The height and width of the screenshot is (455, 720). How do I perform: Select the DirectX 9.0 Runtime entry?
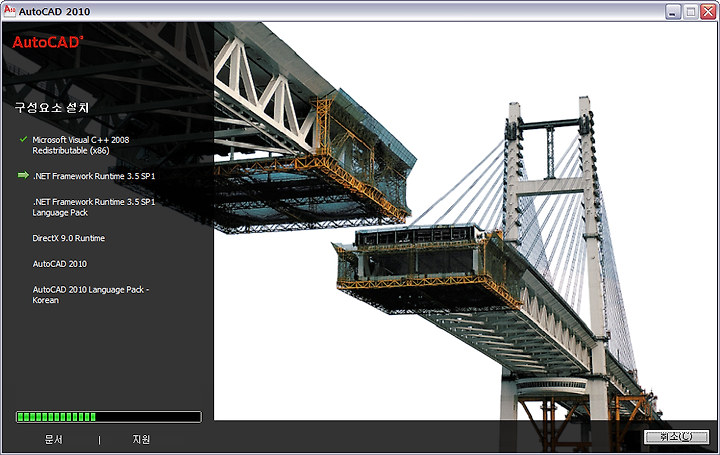click(68, 238)
